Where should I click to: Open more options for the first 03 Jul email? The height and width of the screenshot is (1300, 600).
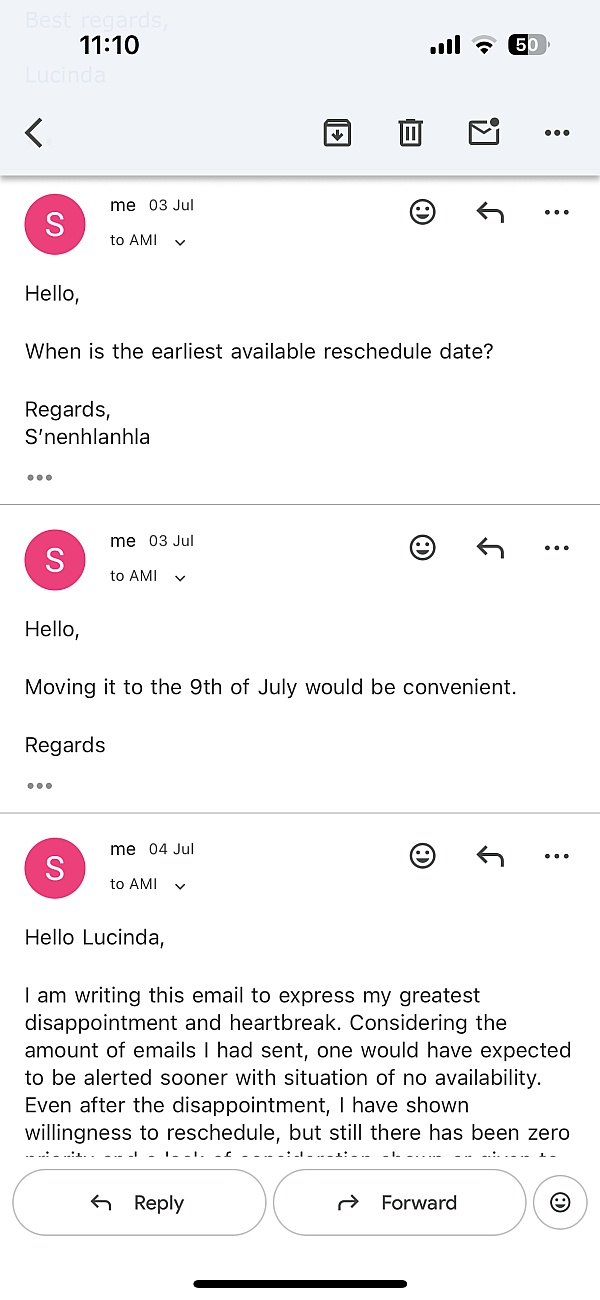coord(556,212)
